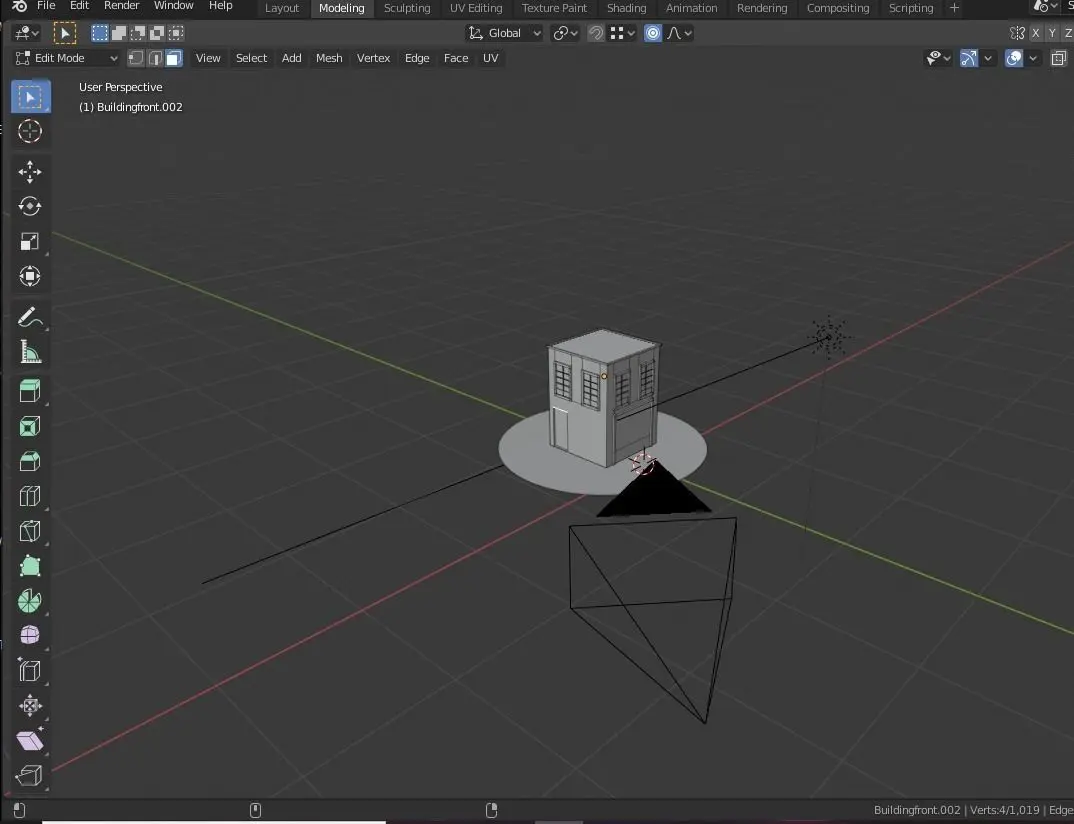Expand the gizmo options dropdown arrow
This screenshot has width=1074, height=824.
pos(988,58)
